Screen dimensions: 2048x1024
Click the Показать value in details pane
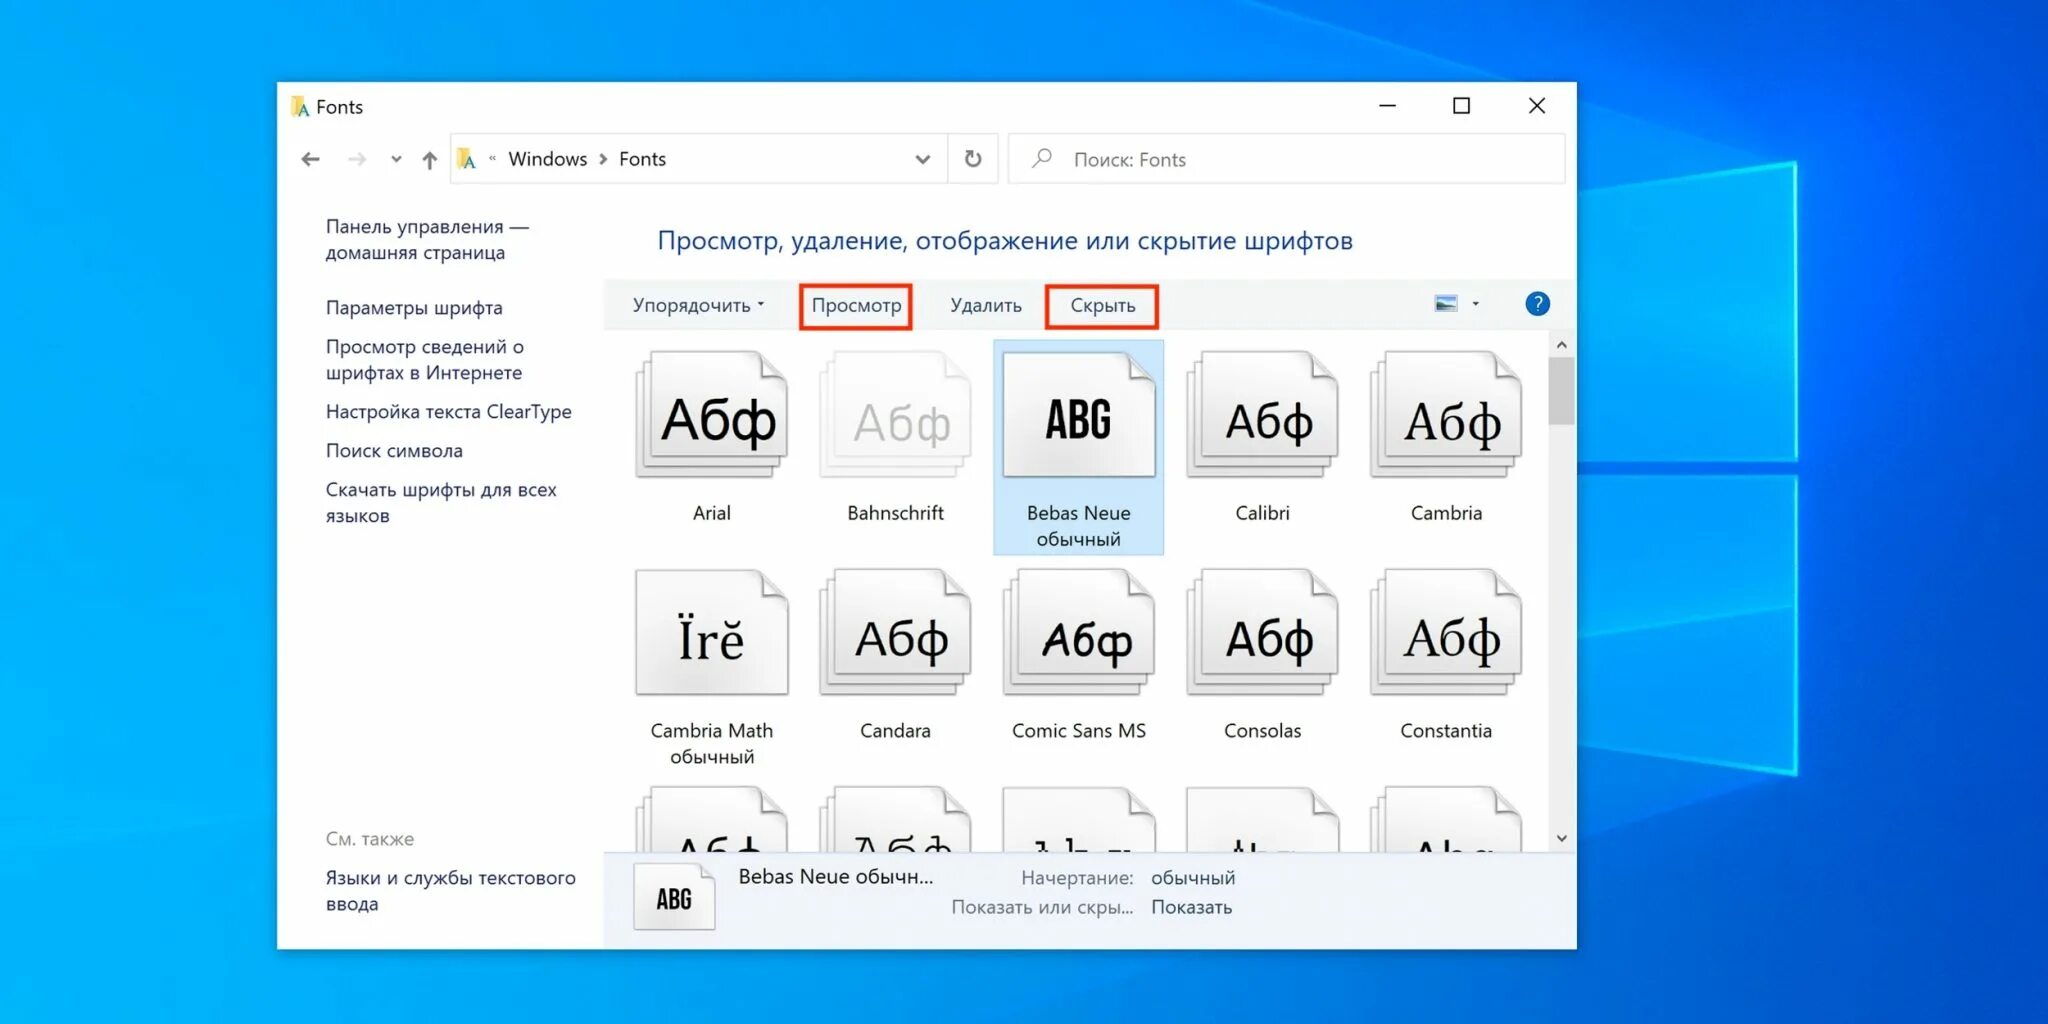pos(1191,907)
